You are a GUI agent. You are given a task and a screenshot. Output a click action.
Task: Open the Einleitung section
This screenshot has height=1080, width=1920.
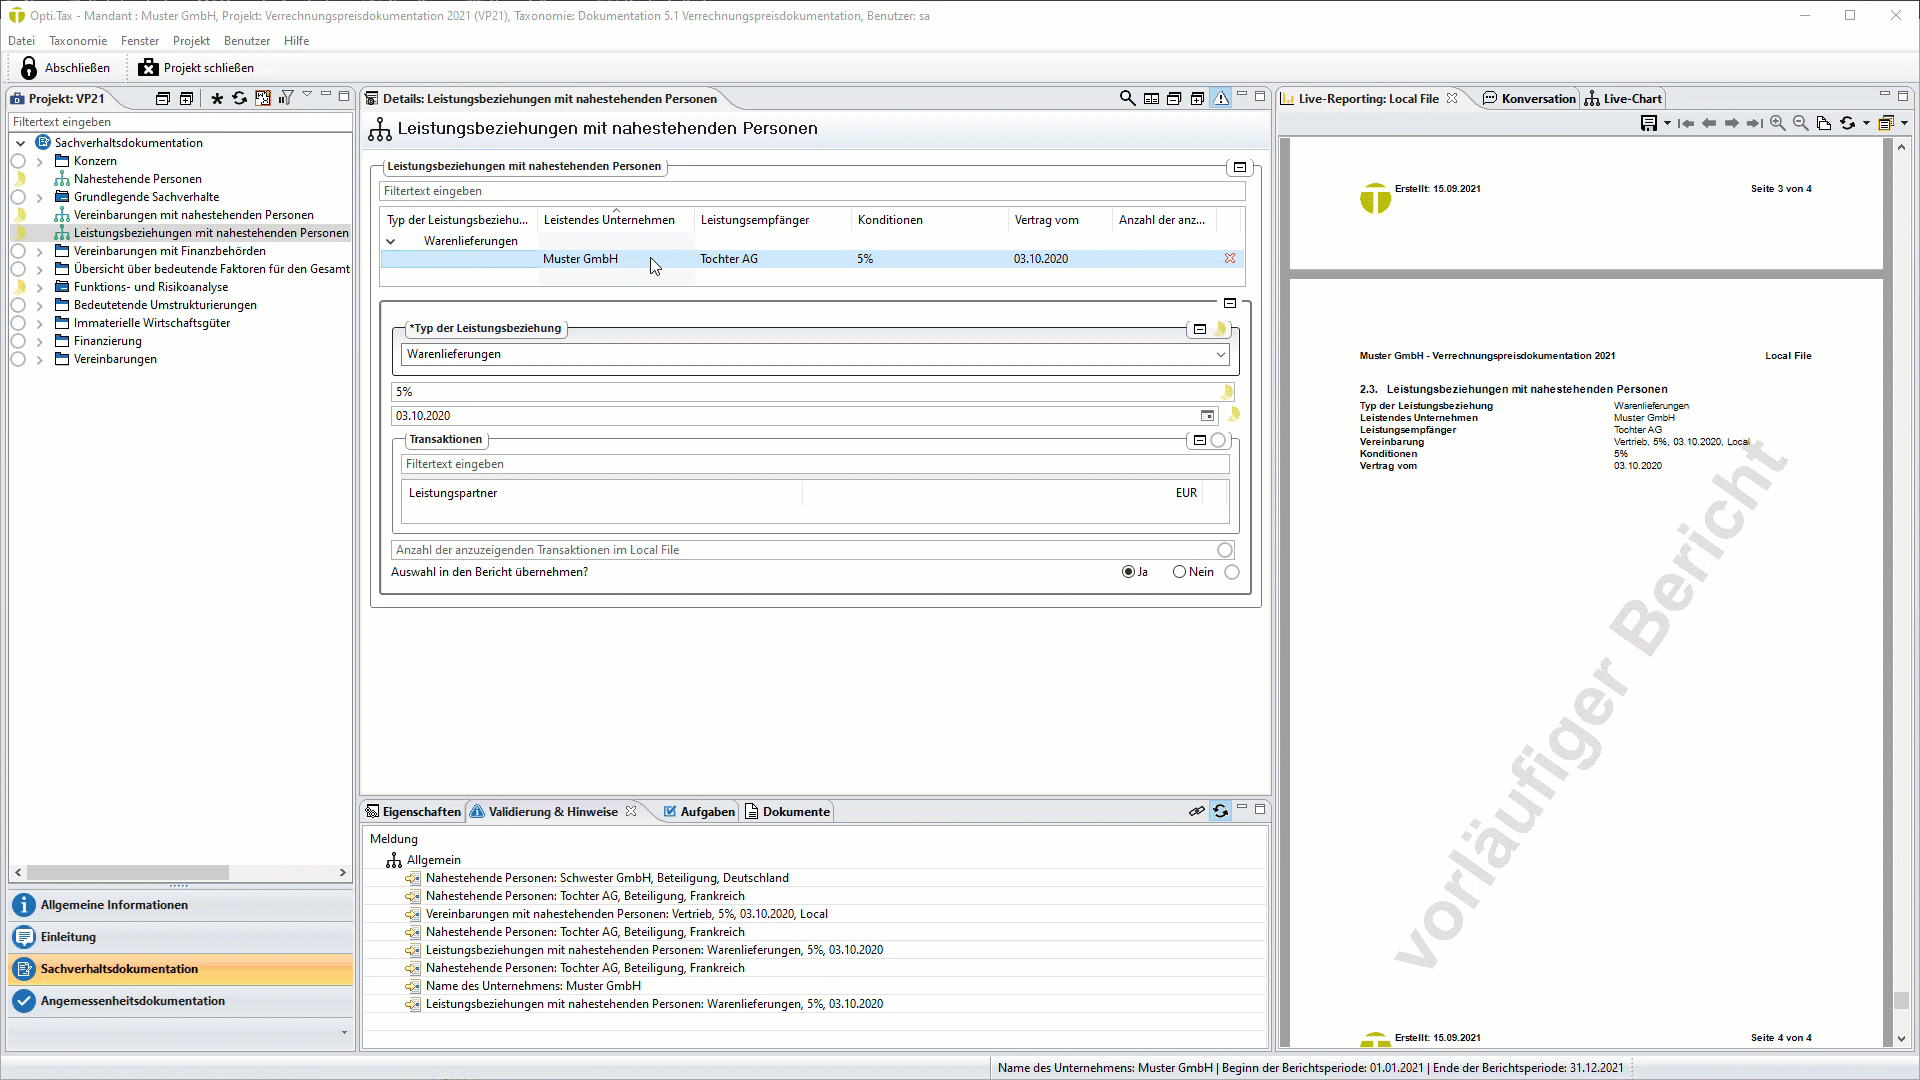[x=181, y=937]
